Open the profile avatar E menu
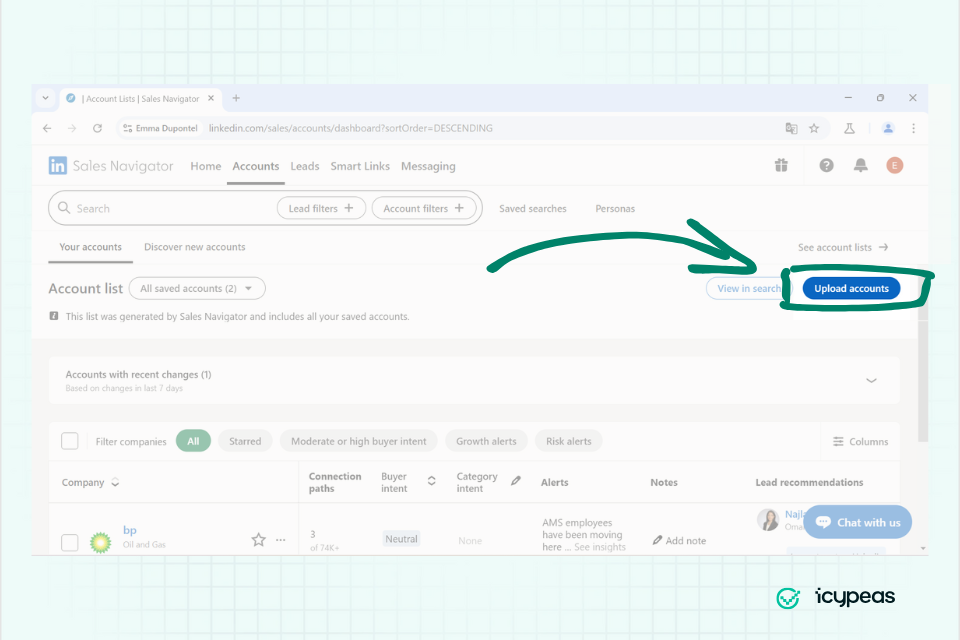The width and height of the screenshot is (960, 640). pyautogui.click(x=894, y=165)
